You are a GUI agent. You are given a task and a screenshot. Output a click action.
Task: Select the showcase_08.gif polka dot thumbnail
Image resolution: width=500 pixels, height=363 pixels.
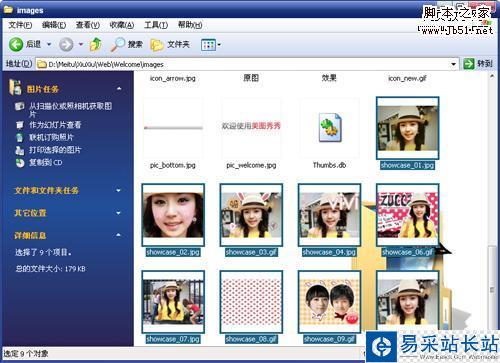coord(251,302)
